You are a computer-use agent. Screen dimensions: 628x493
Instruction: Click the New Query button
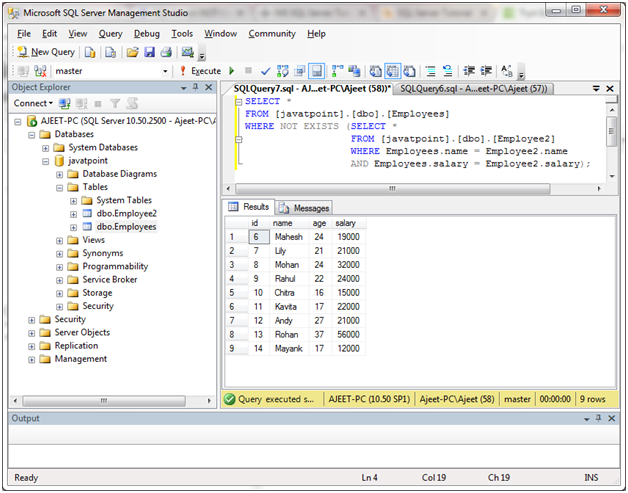coord(46,52)
